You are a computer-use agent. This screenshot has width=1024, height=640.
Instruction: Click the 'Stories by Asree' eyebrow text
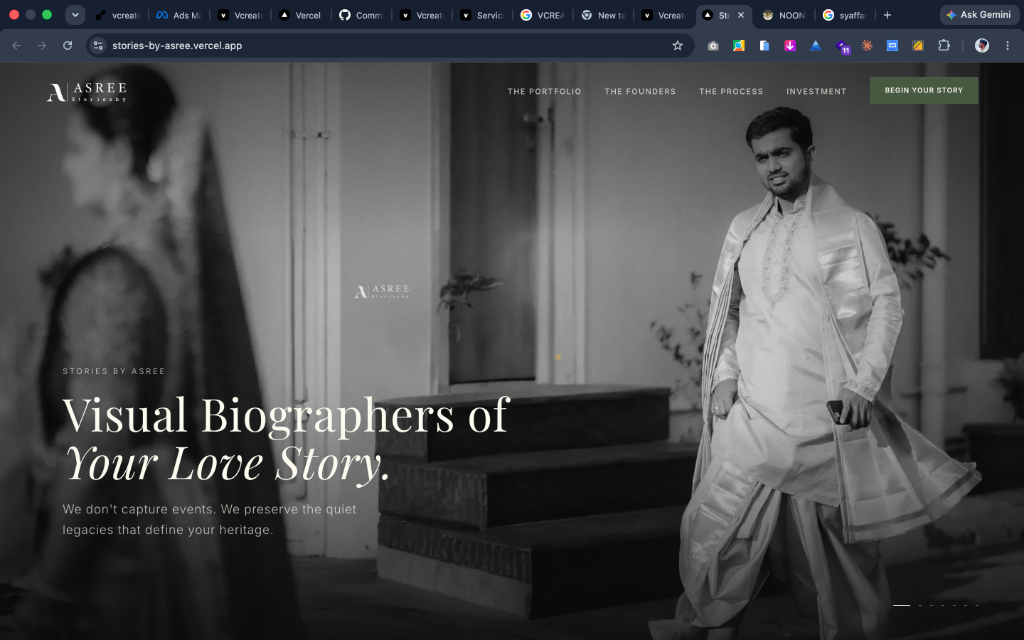click(x=114, y=371)
